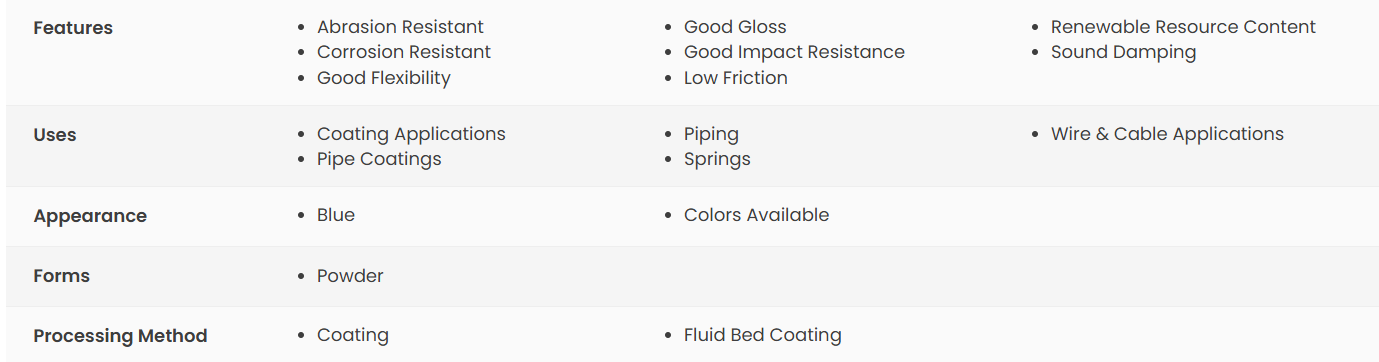The image size is (1379, 362).
Task: Click the Good Flexibility item
Action: tap(384, 78)
